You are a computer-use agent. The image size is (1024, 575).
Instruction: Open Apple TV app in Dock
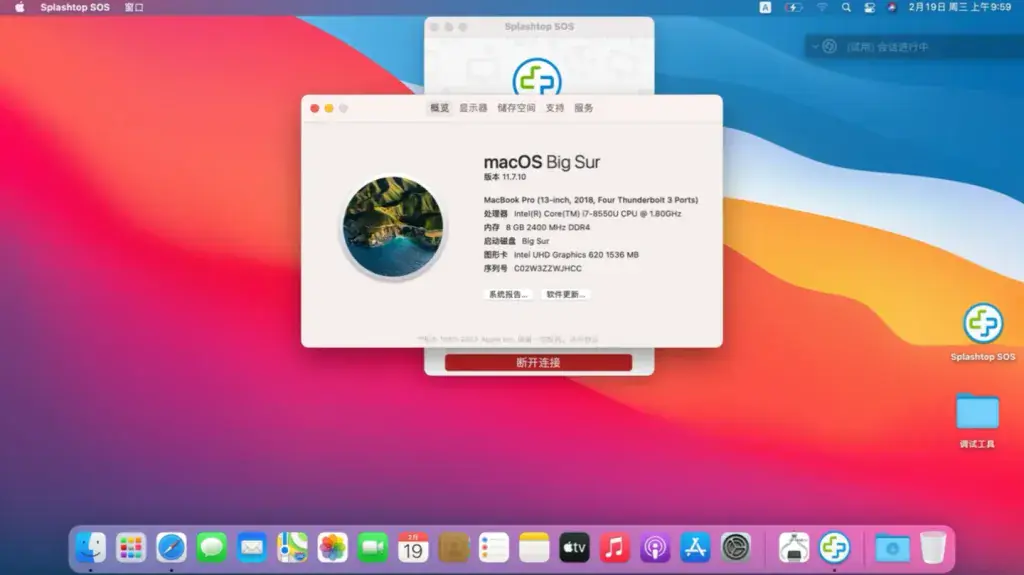[574, 548]
